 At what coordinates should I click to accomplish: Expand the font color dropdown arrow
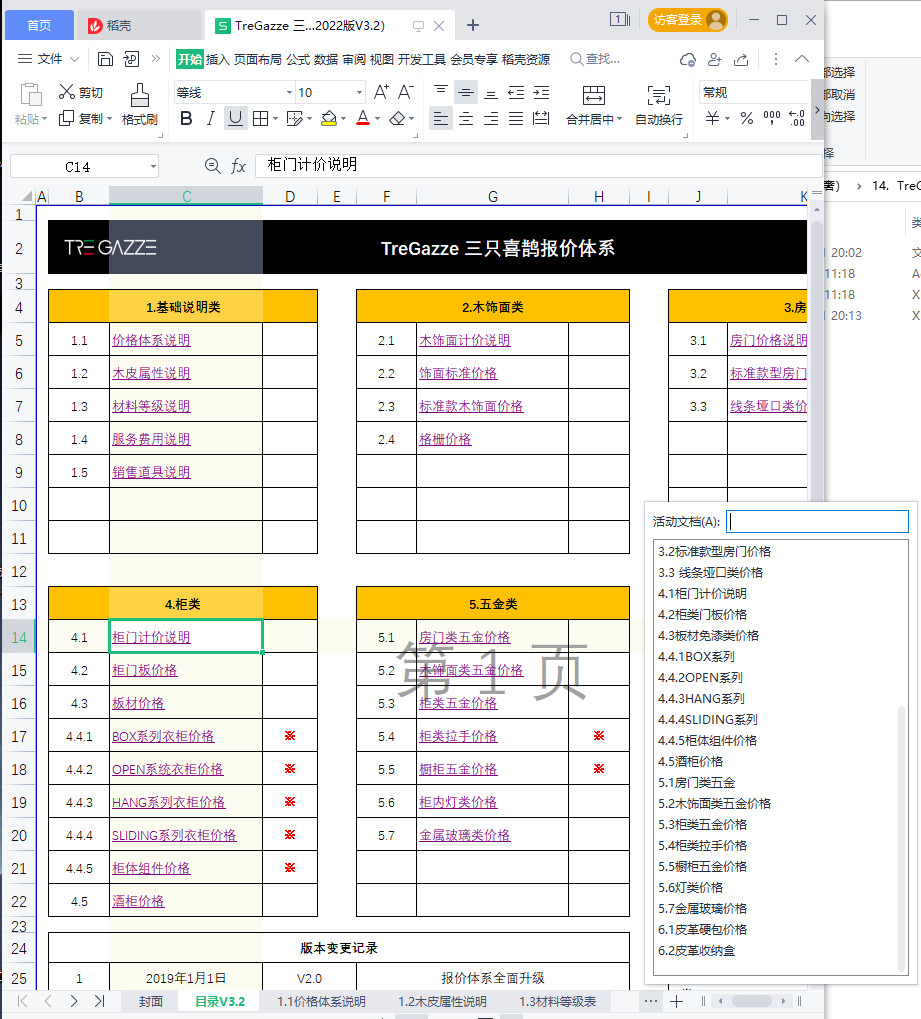378,119
